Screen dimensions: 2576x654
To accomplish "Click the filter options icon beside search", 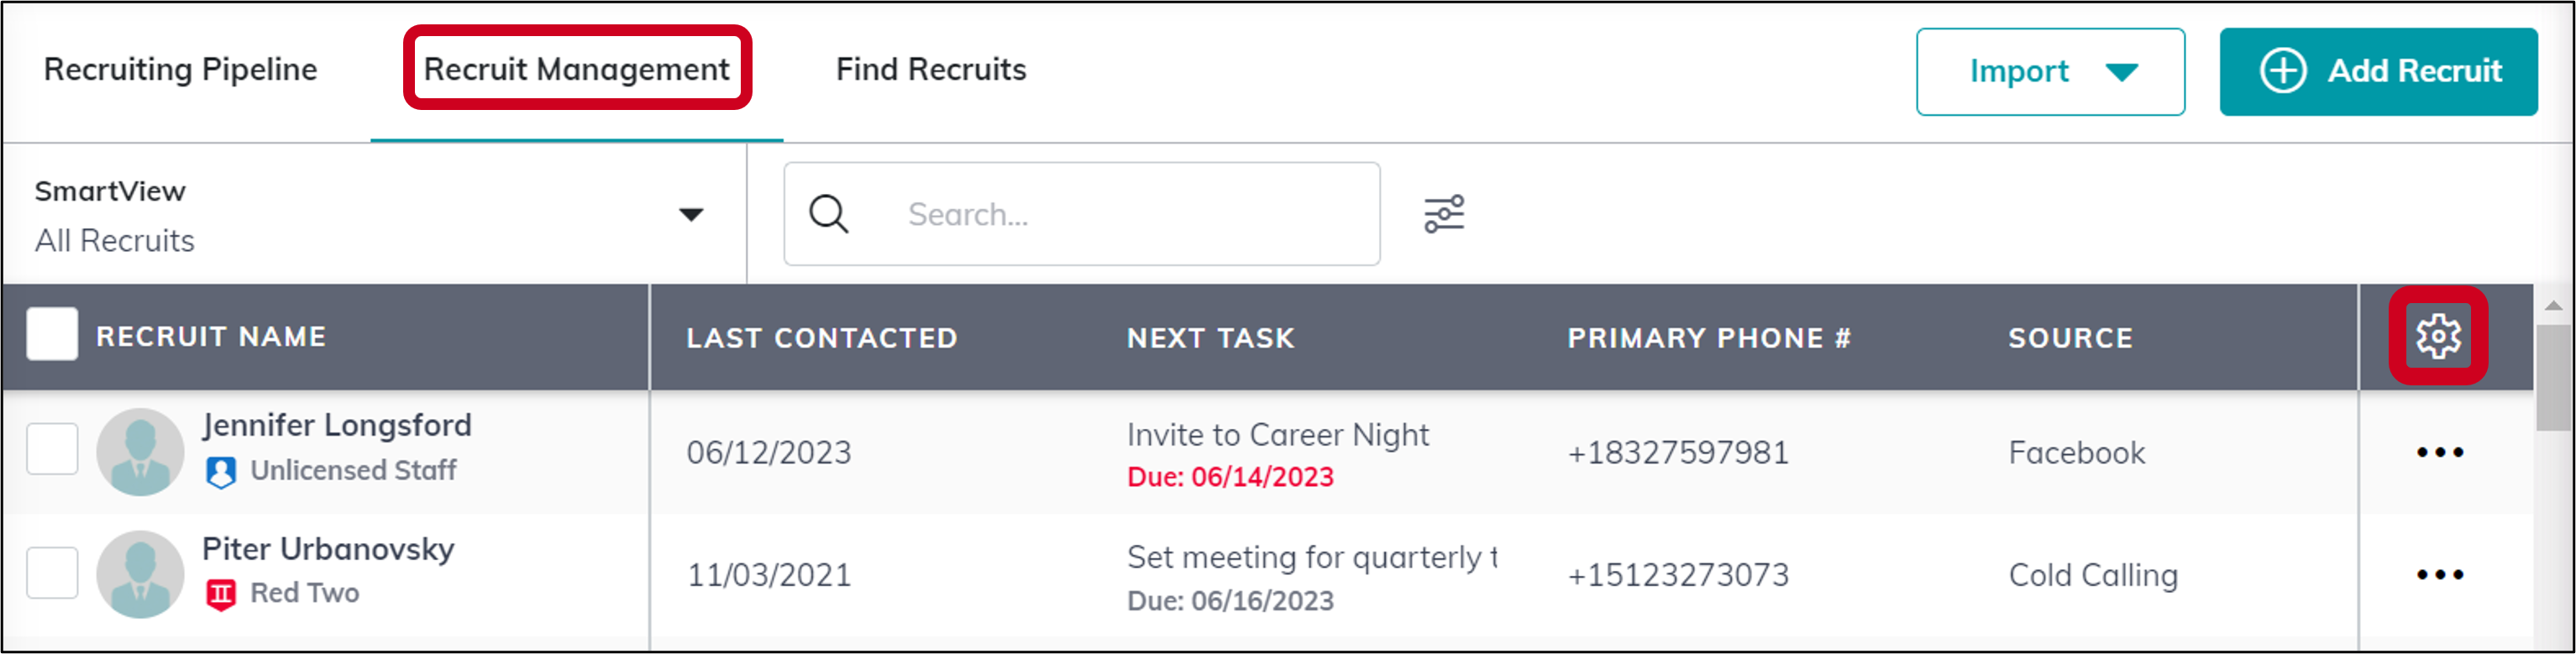I will [x=1444, y=213].
